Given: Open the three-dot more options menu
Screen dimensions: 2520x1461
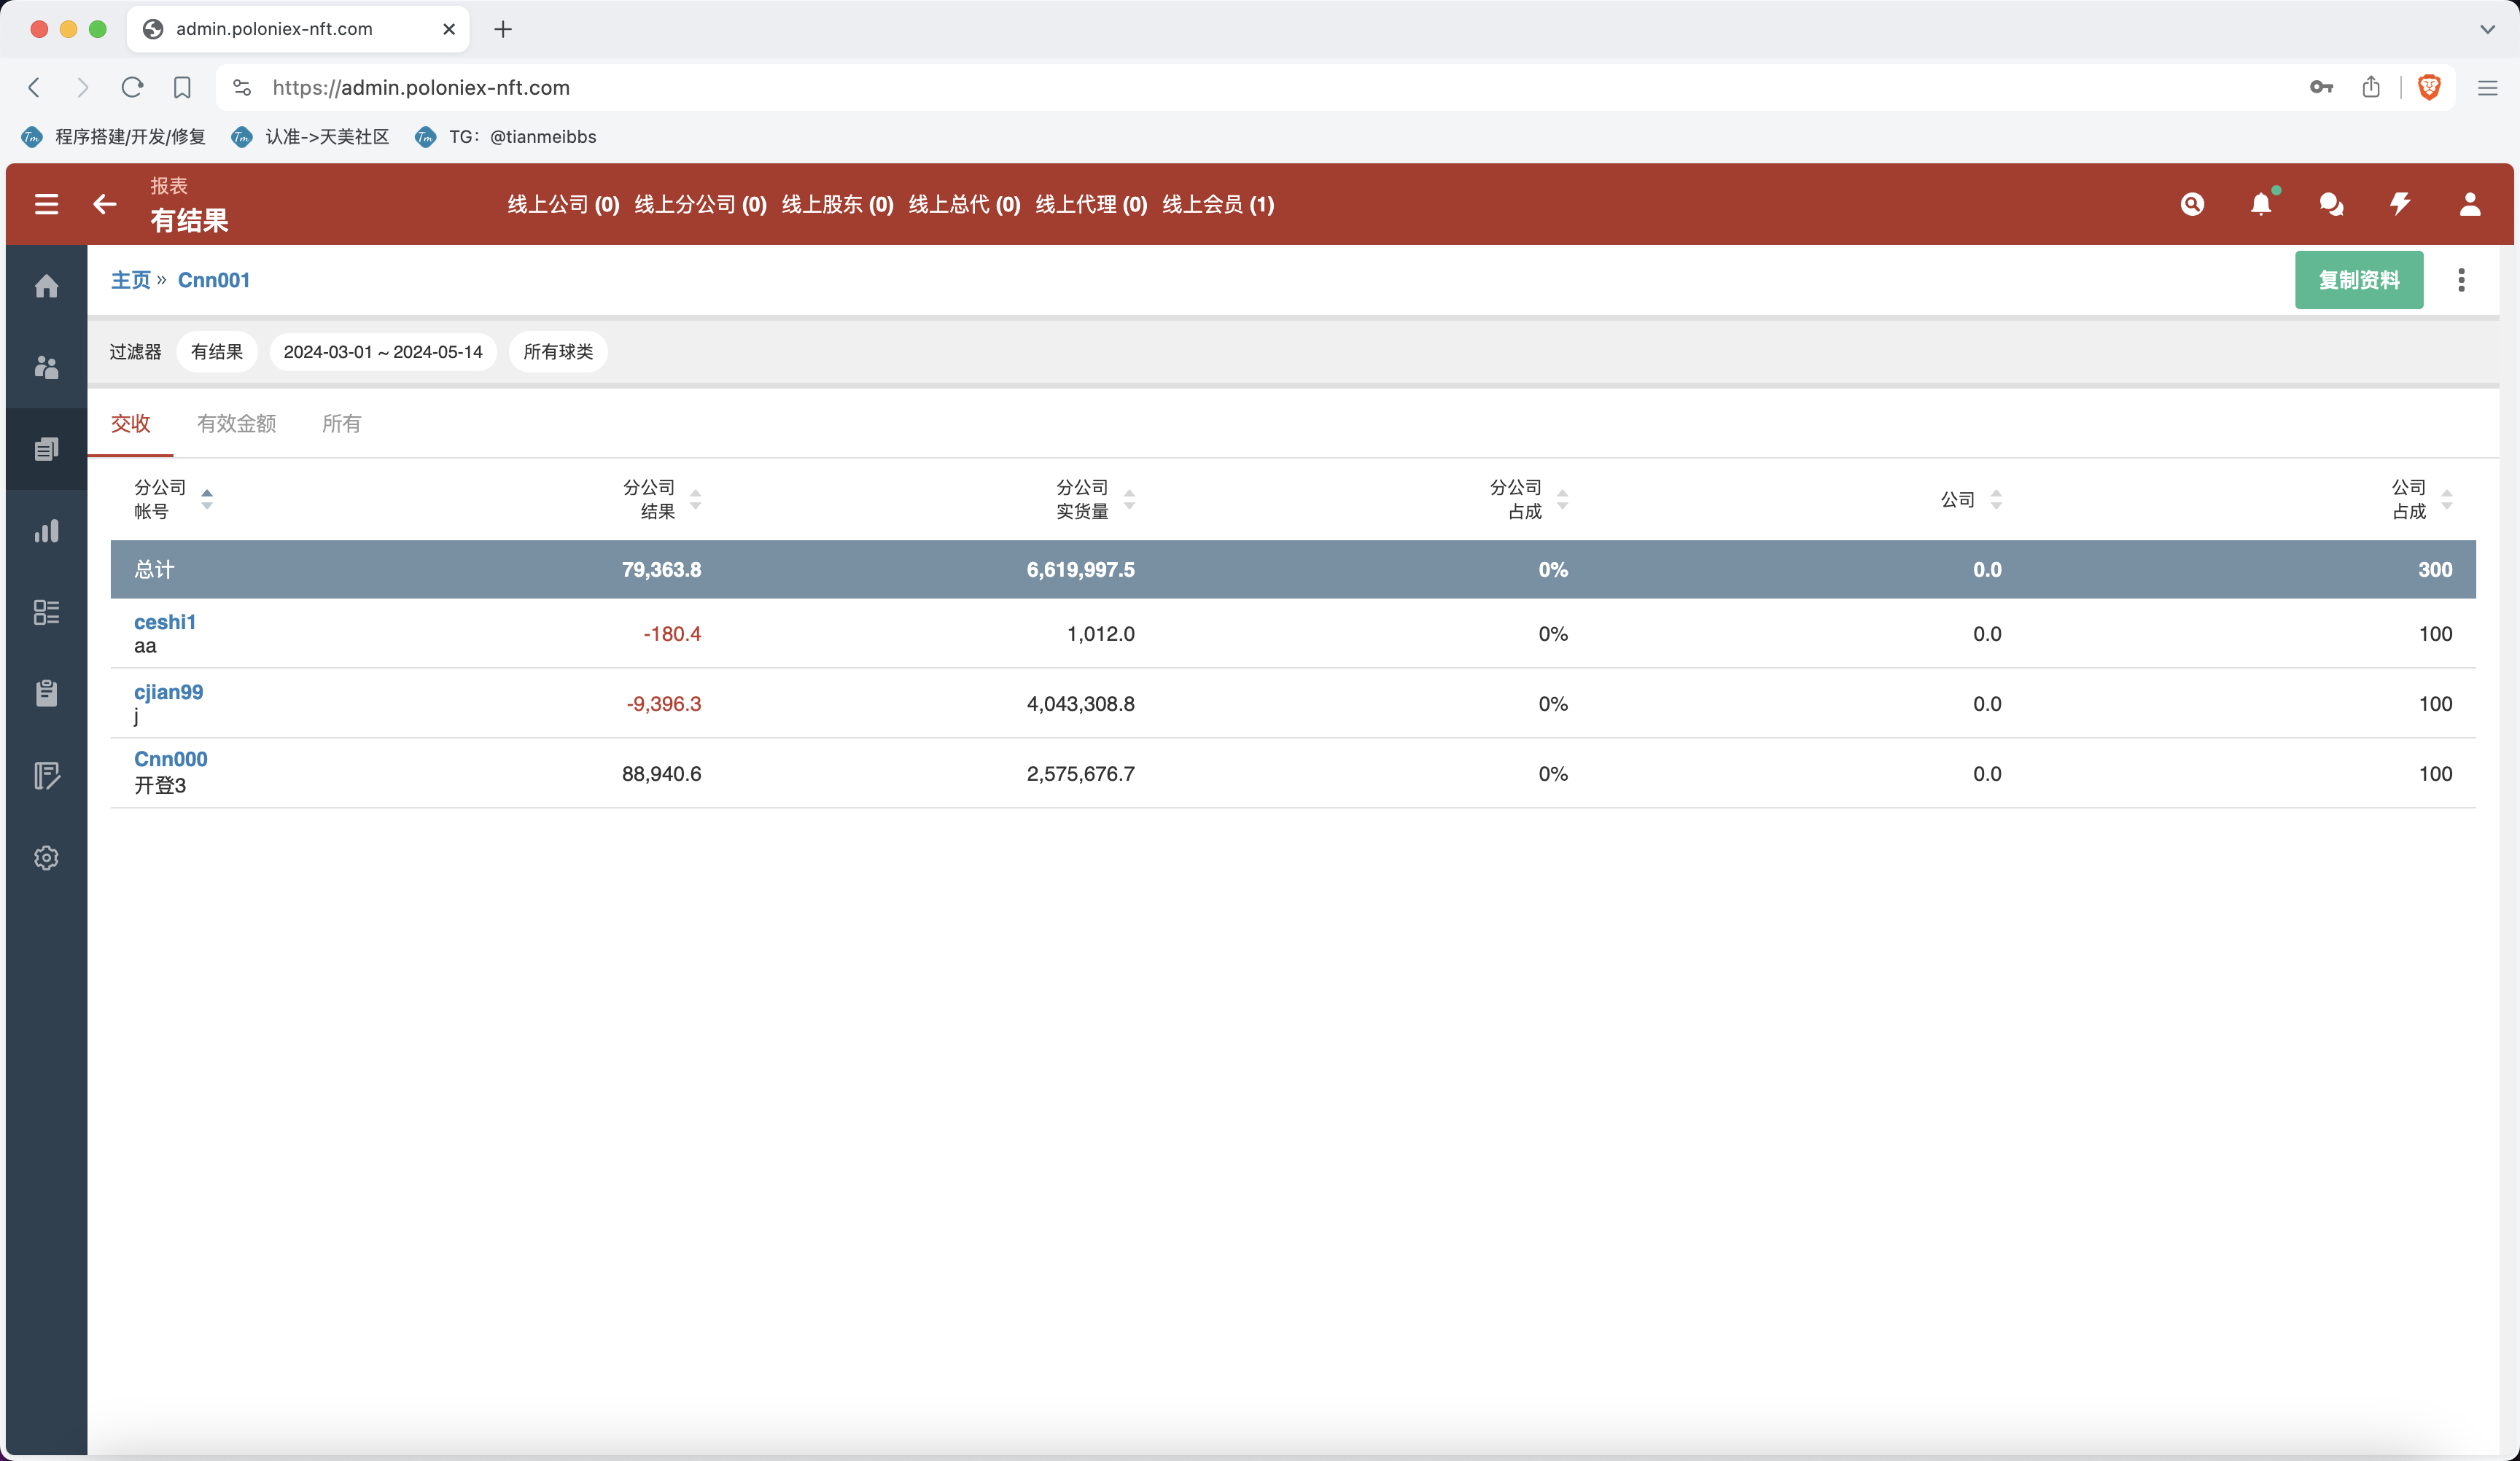Looking at the screenshot, I should click(2461, 280).
